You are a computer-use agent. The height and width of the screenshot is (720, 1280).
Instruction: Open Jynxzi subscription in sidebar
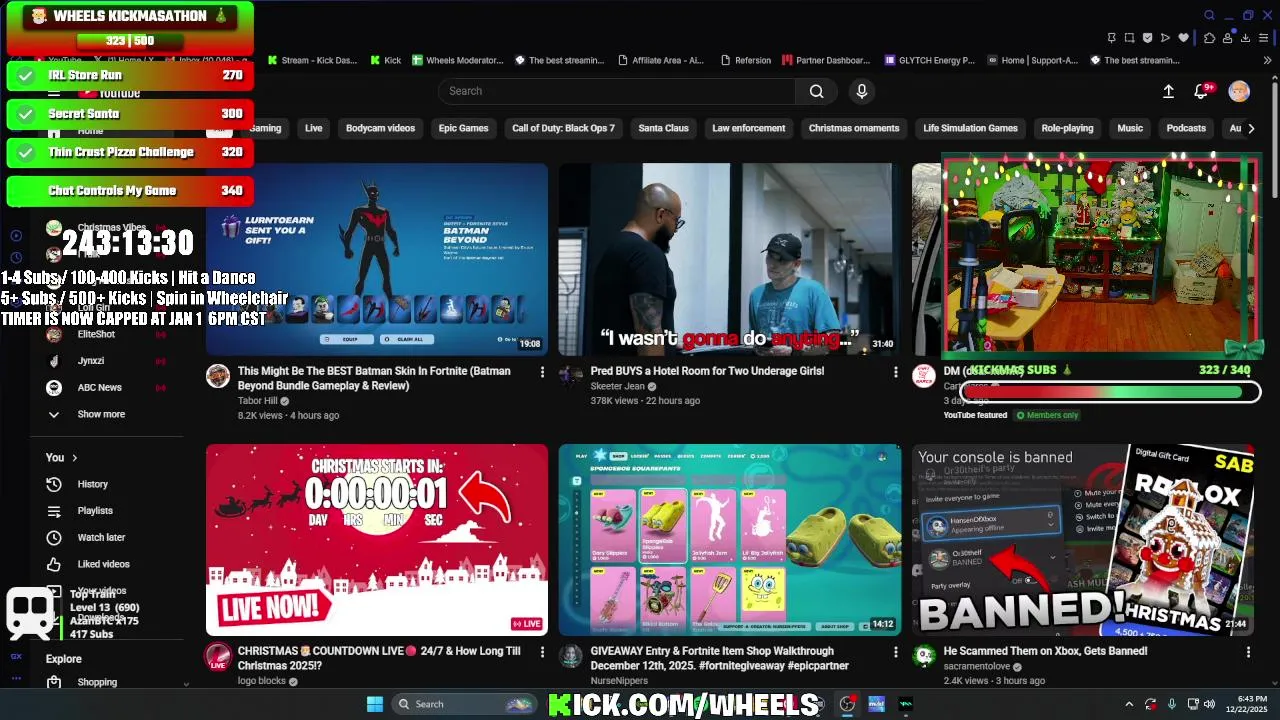pos(91,361)
